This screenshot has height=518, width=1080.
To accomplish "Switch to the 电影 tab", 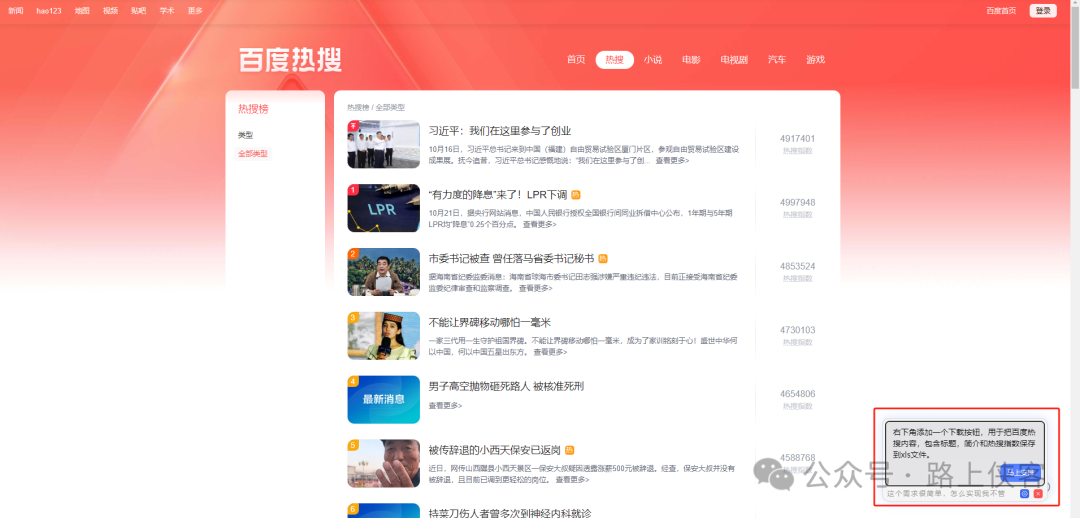I will pyautogui.click(x=692, y=60).
